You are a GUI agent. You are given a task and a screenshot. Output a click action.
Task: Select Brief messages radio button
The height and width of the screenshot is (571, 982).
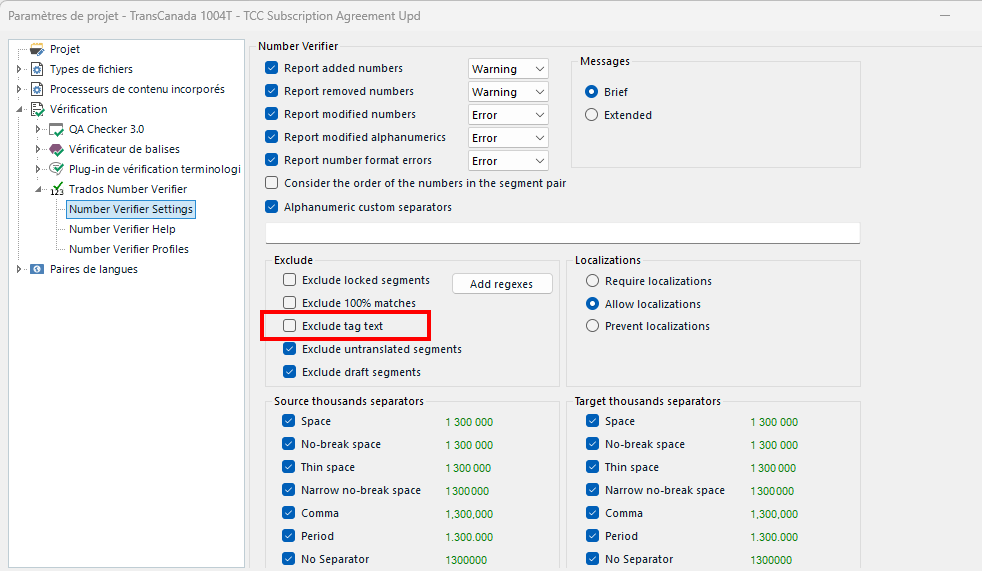pos(591,91)
